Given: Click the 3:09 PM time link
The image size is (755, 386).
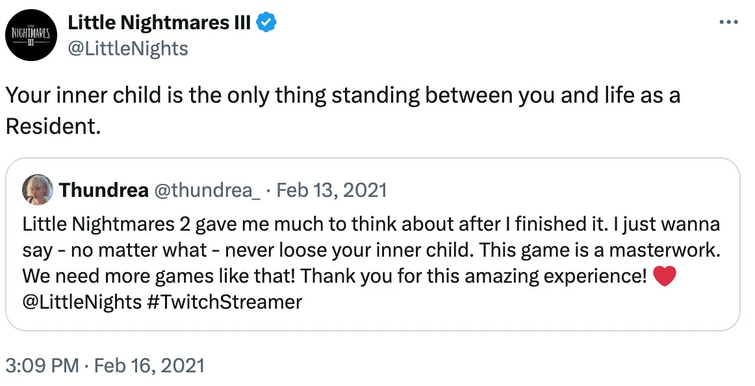Looking at the screenshot, I should point(42,366).
